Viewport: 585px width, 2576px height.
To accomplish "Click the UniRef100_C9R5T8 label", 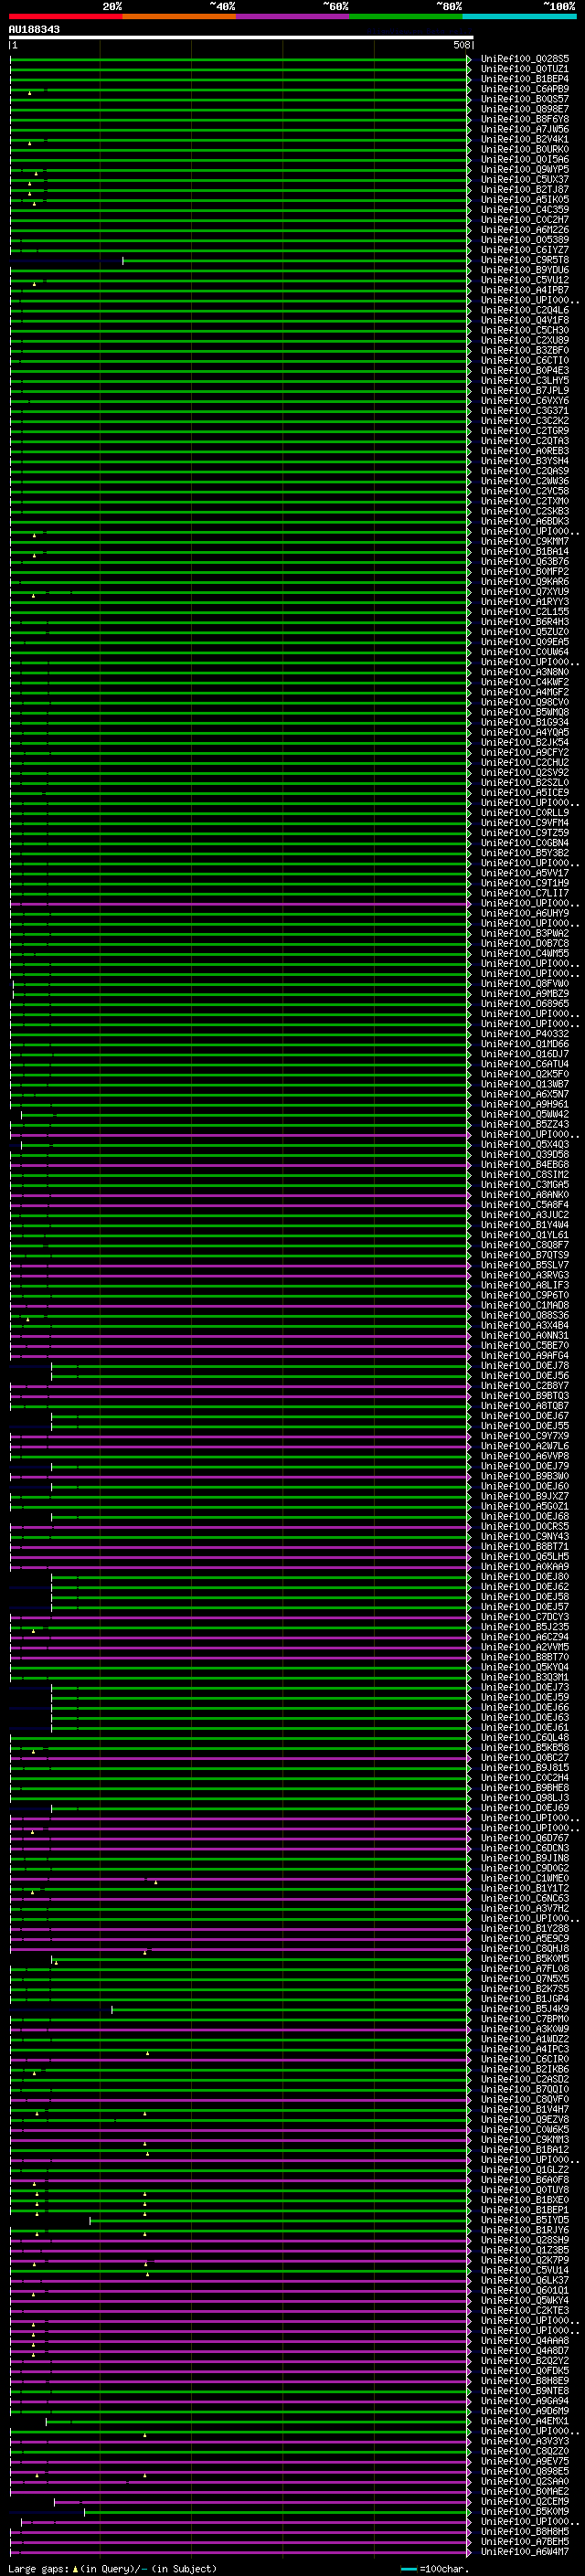I will tap(524, 261).
